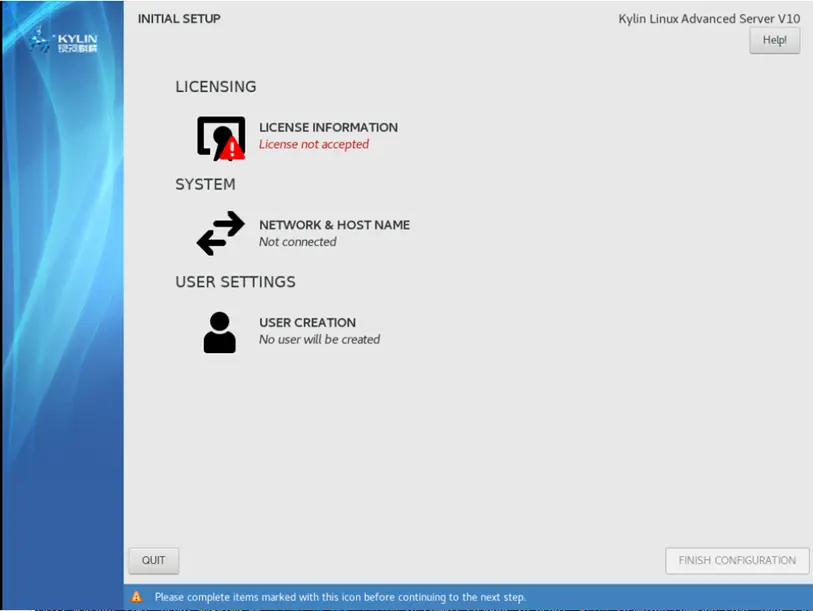Screen dimensions: 813x611
Task: Click 'Kylin Linux Advanced Server V10' text
Action: 709,19
